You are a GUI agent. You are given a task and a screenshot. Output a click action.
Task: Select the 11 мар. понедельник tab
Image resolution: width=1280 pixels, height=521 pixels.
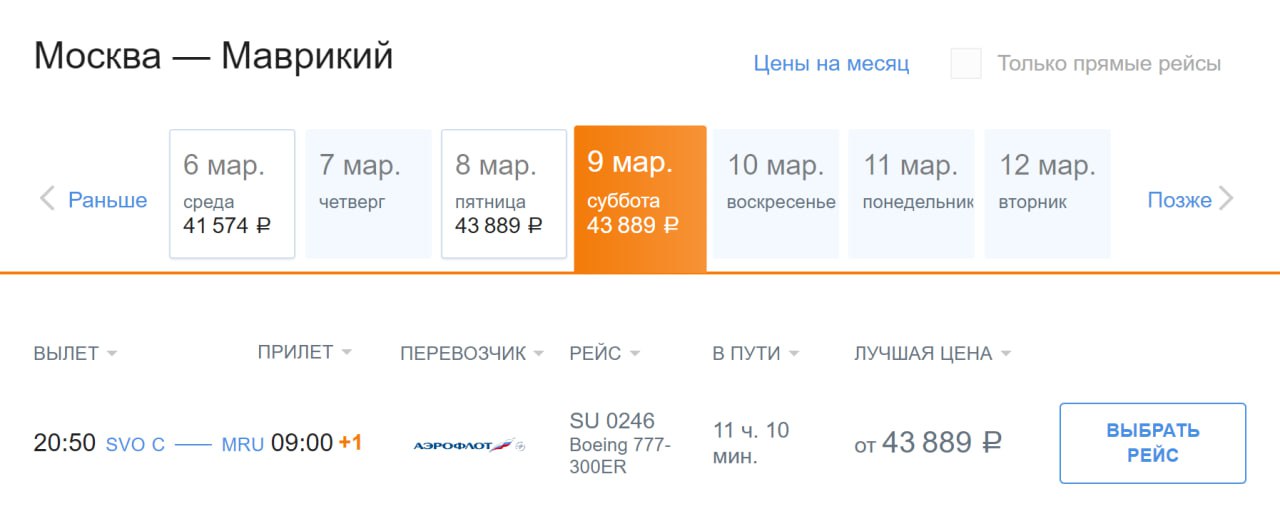[x=912, y=194]
